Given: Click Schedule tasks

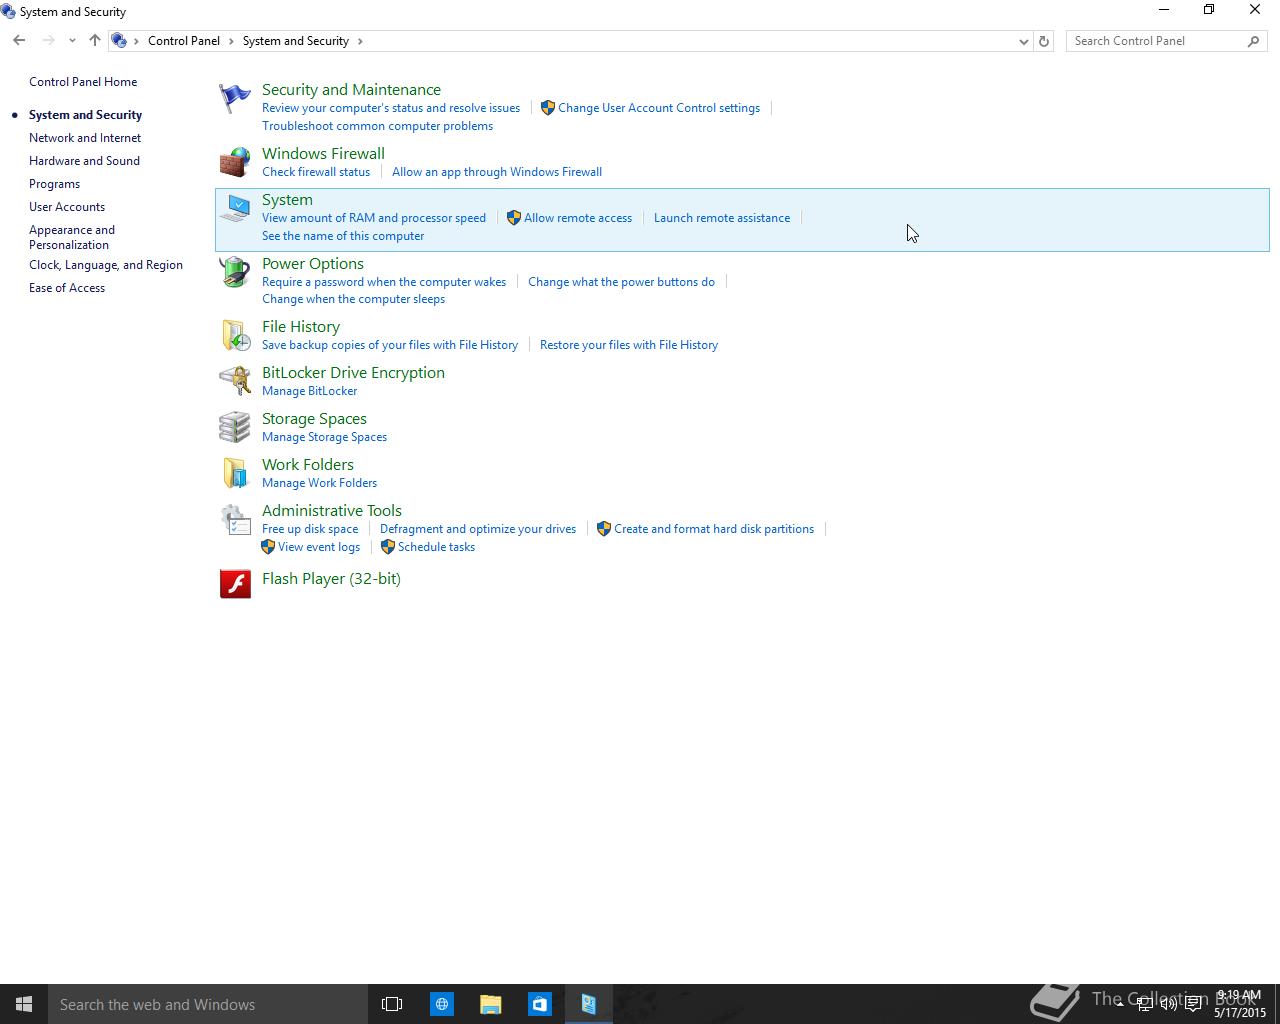Looking at the screenshot, I should pos(436,547).
